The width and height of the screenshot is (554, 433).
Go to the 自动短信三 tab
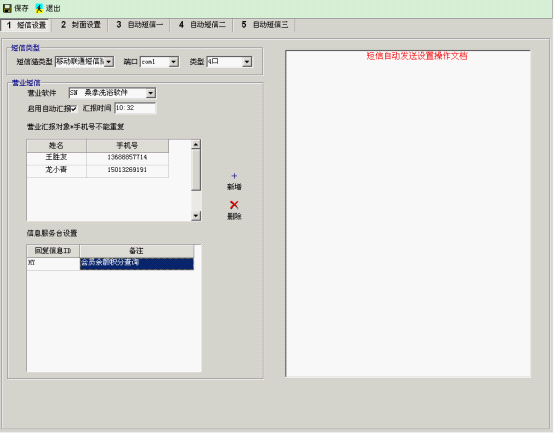tap(264, 25)
